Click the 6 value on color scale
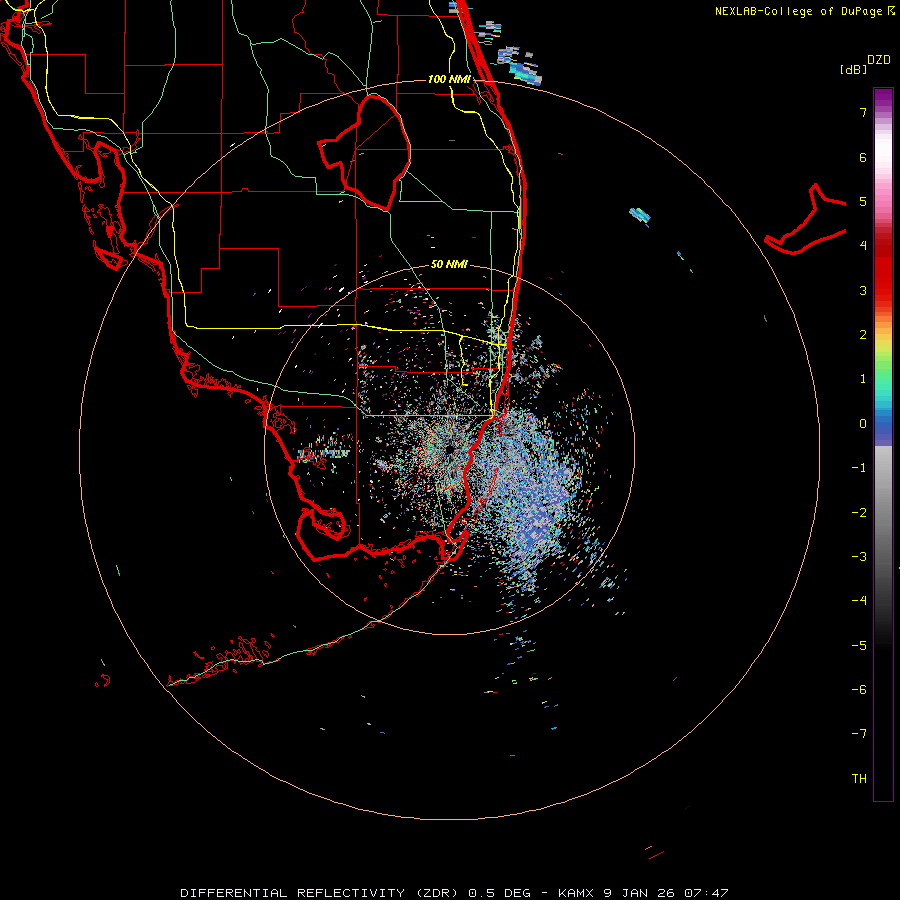 point(863,157)
